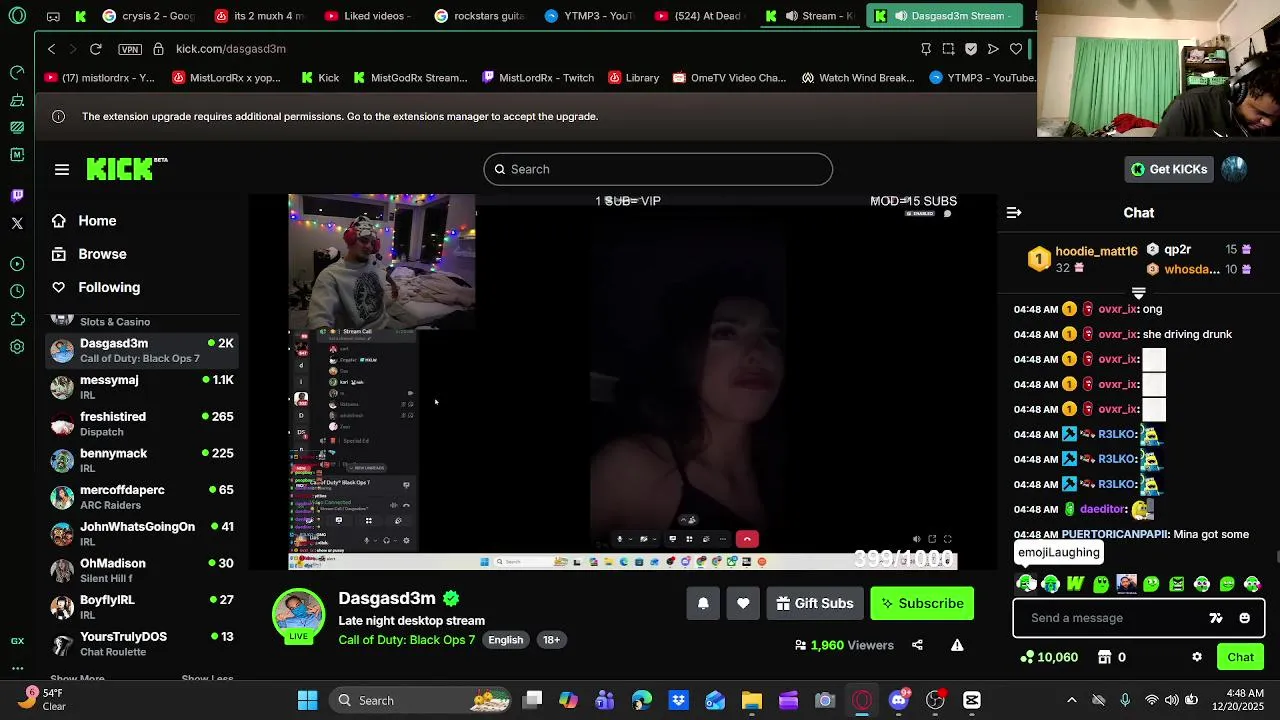Follow channel with the heart button
The width and height of the screenshot is (1280, 720).
(743, 603)
